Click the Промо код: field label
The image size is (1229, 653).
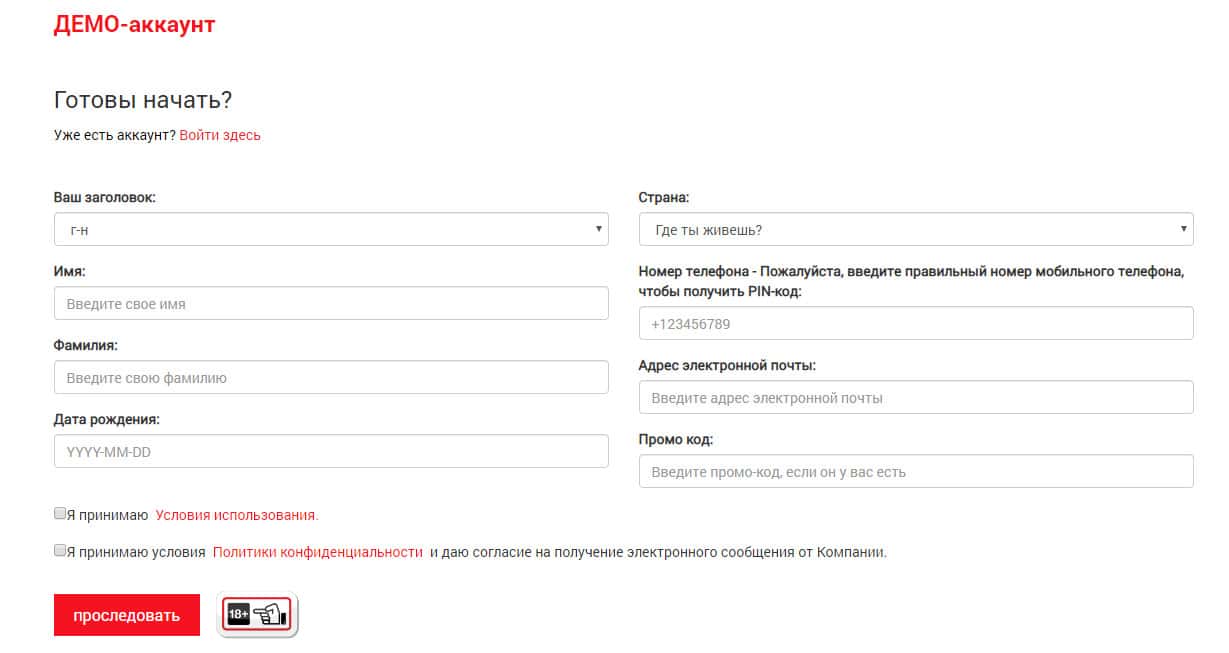pos(676,439)
